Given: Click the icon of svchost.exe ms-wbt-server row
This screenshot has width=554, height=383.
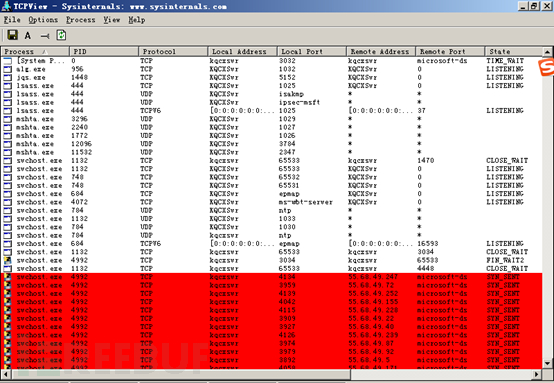Looking at the screenshot, I should 7,202.
